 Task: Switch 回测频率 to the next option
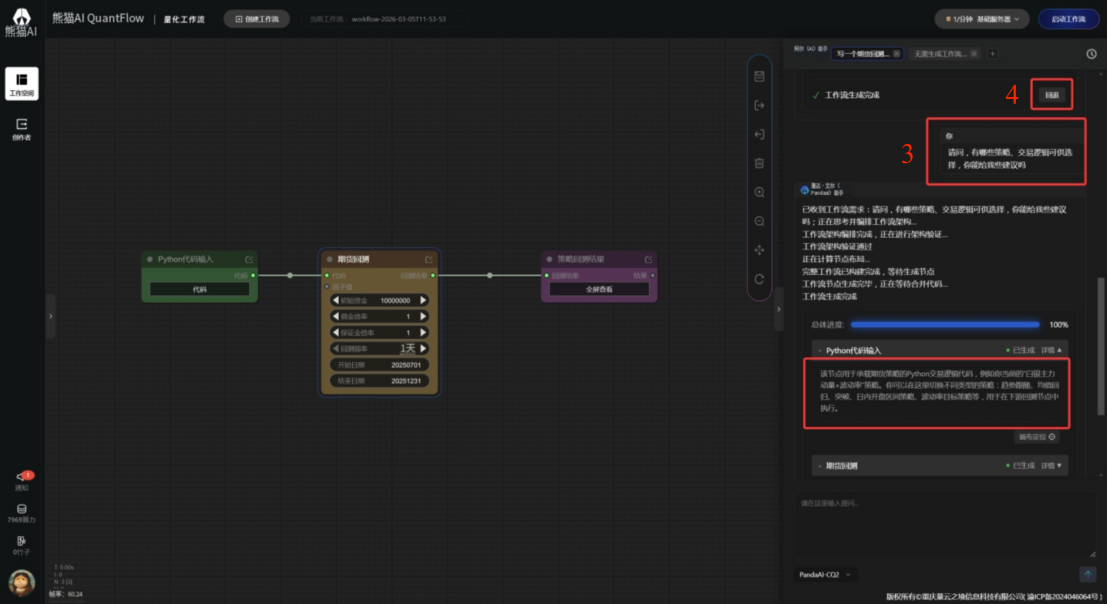[423, 348]
